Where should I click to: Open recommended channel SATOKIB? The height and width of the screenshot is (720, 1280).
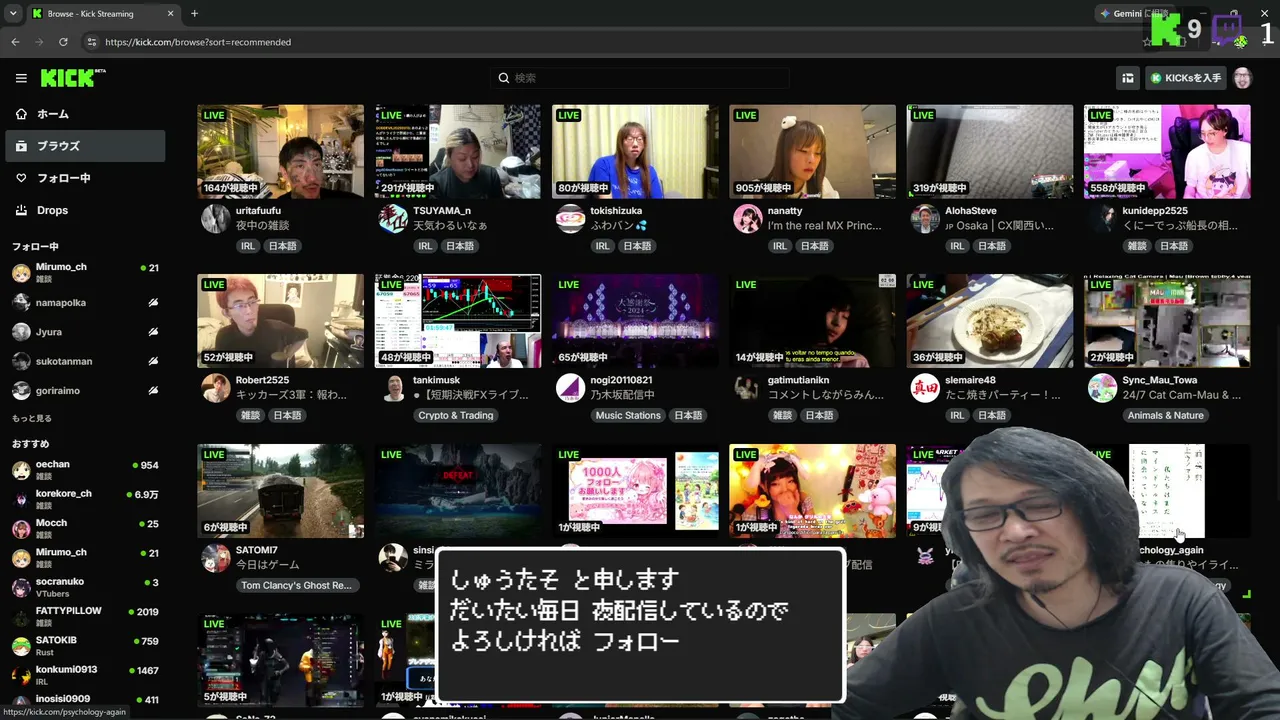83,645
